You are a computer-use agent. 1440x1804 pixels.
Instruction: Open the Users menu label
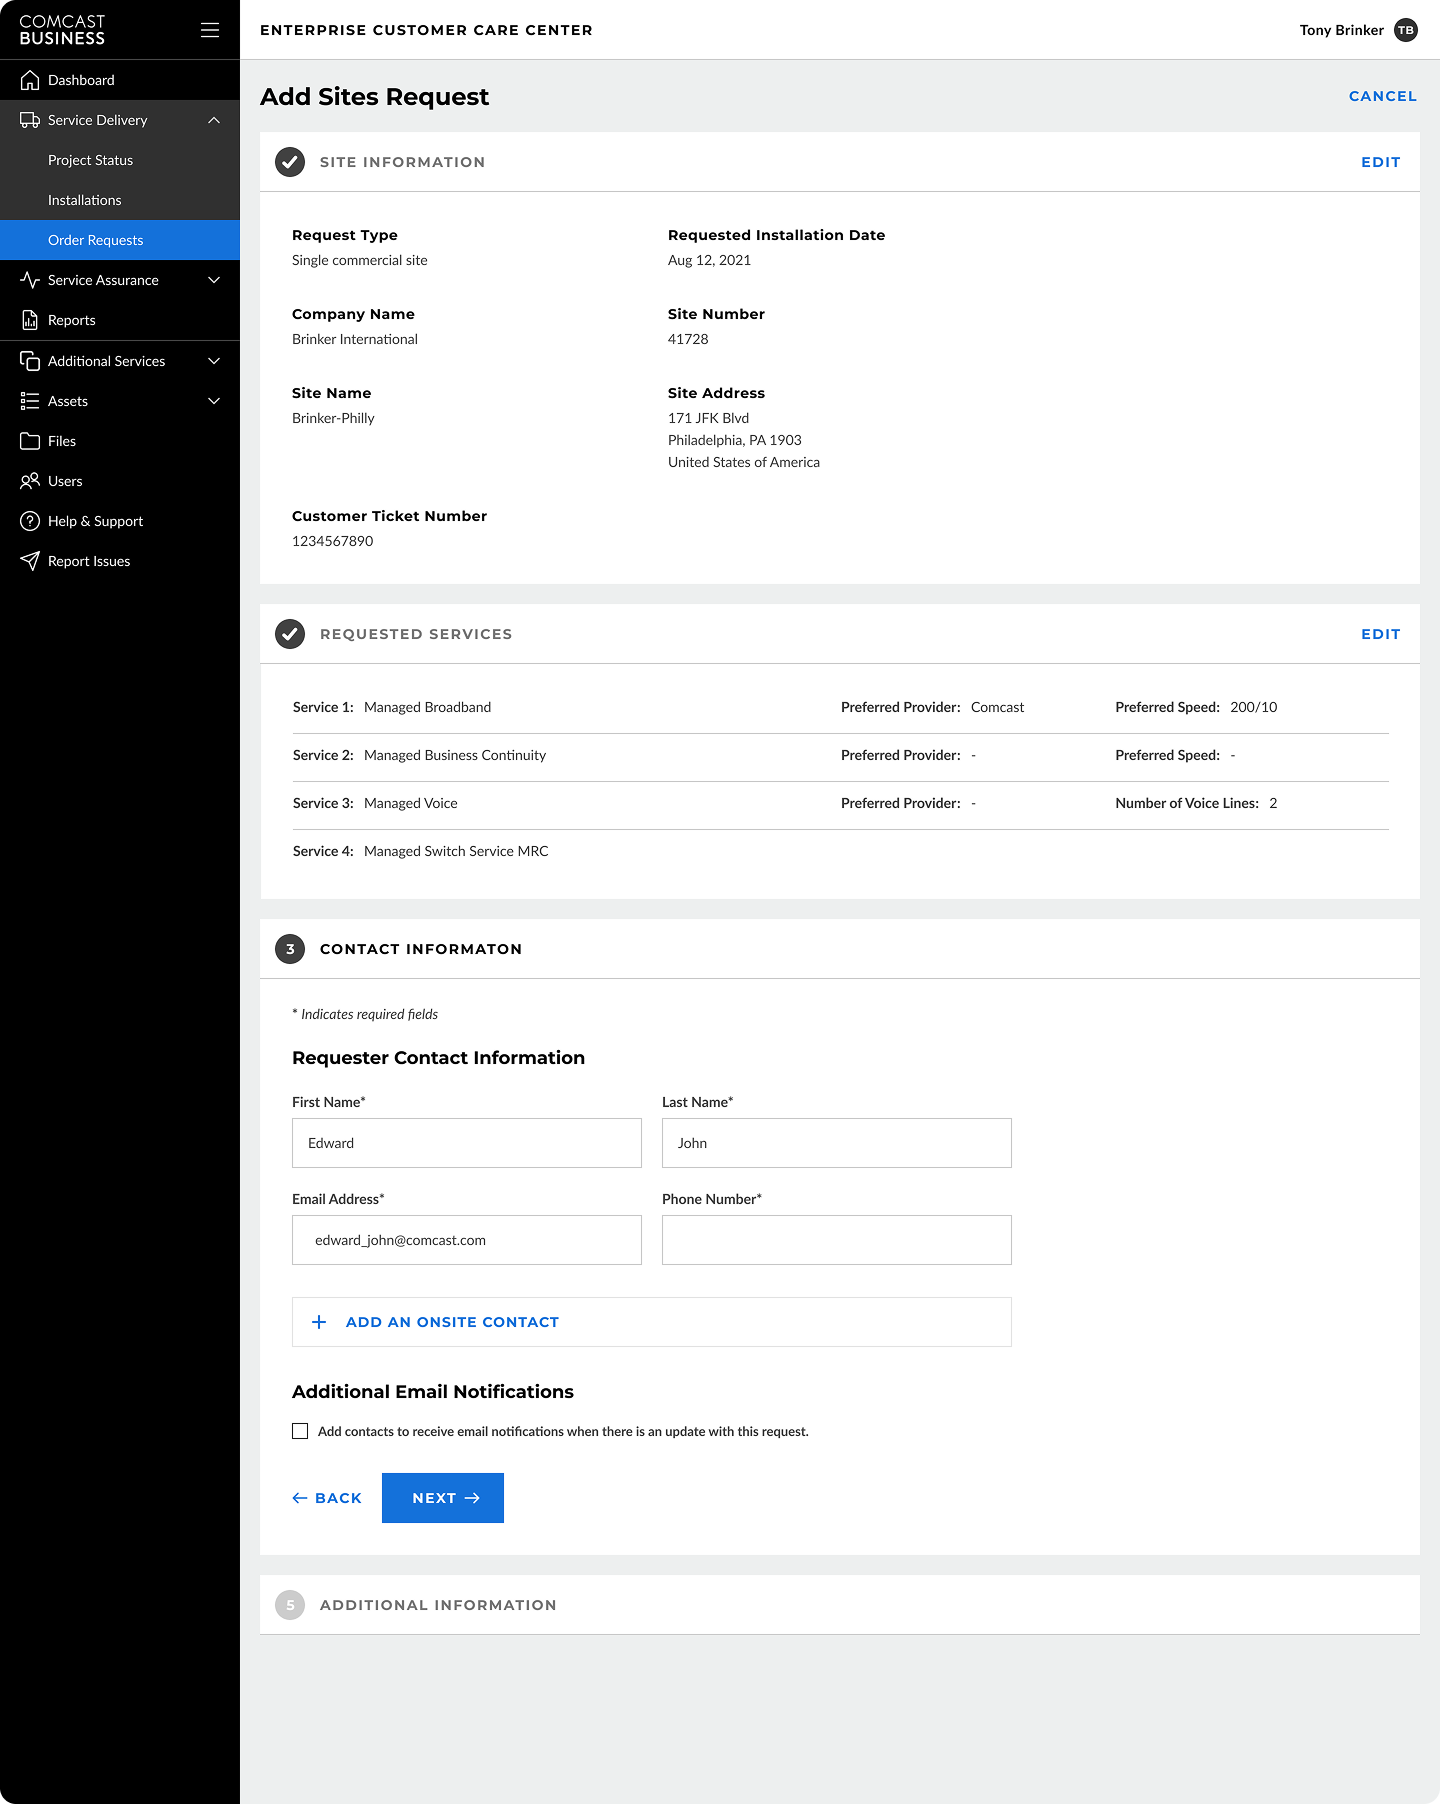tap(65, 481)
